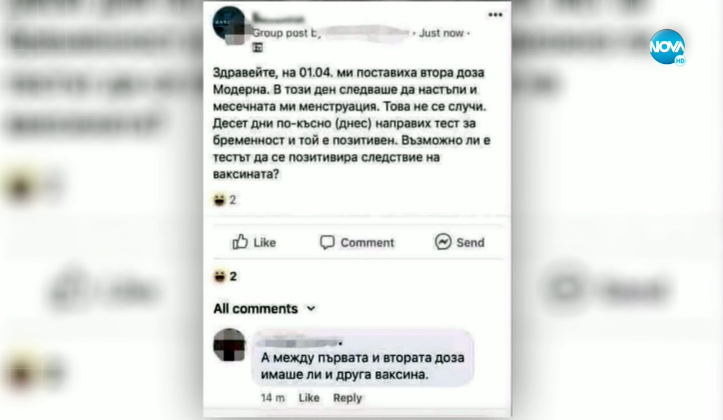The image size is (723, 420).
Task: Click the reaction count 2 under the post
Action: click(x=233, y=200)
